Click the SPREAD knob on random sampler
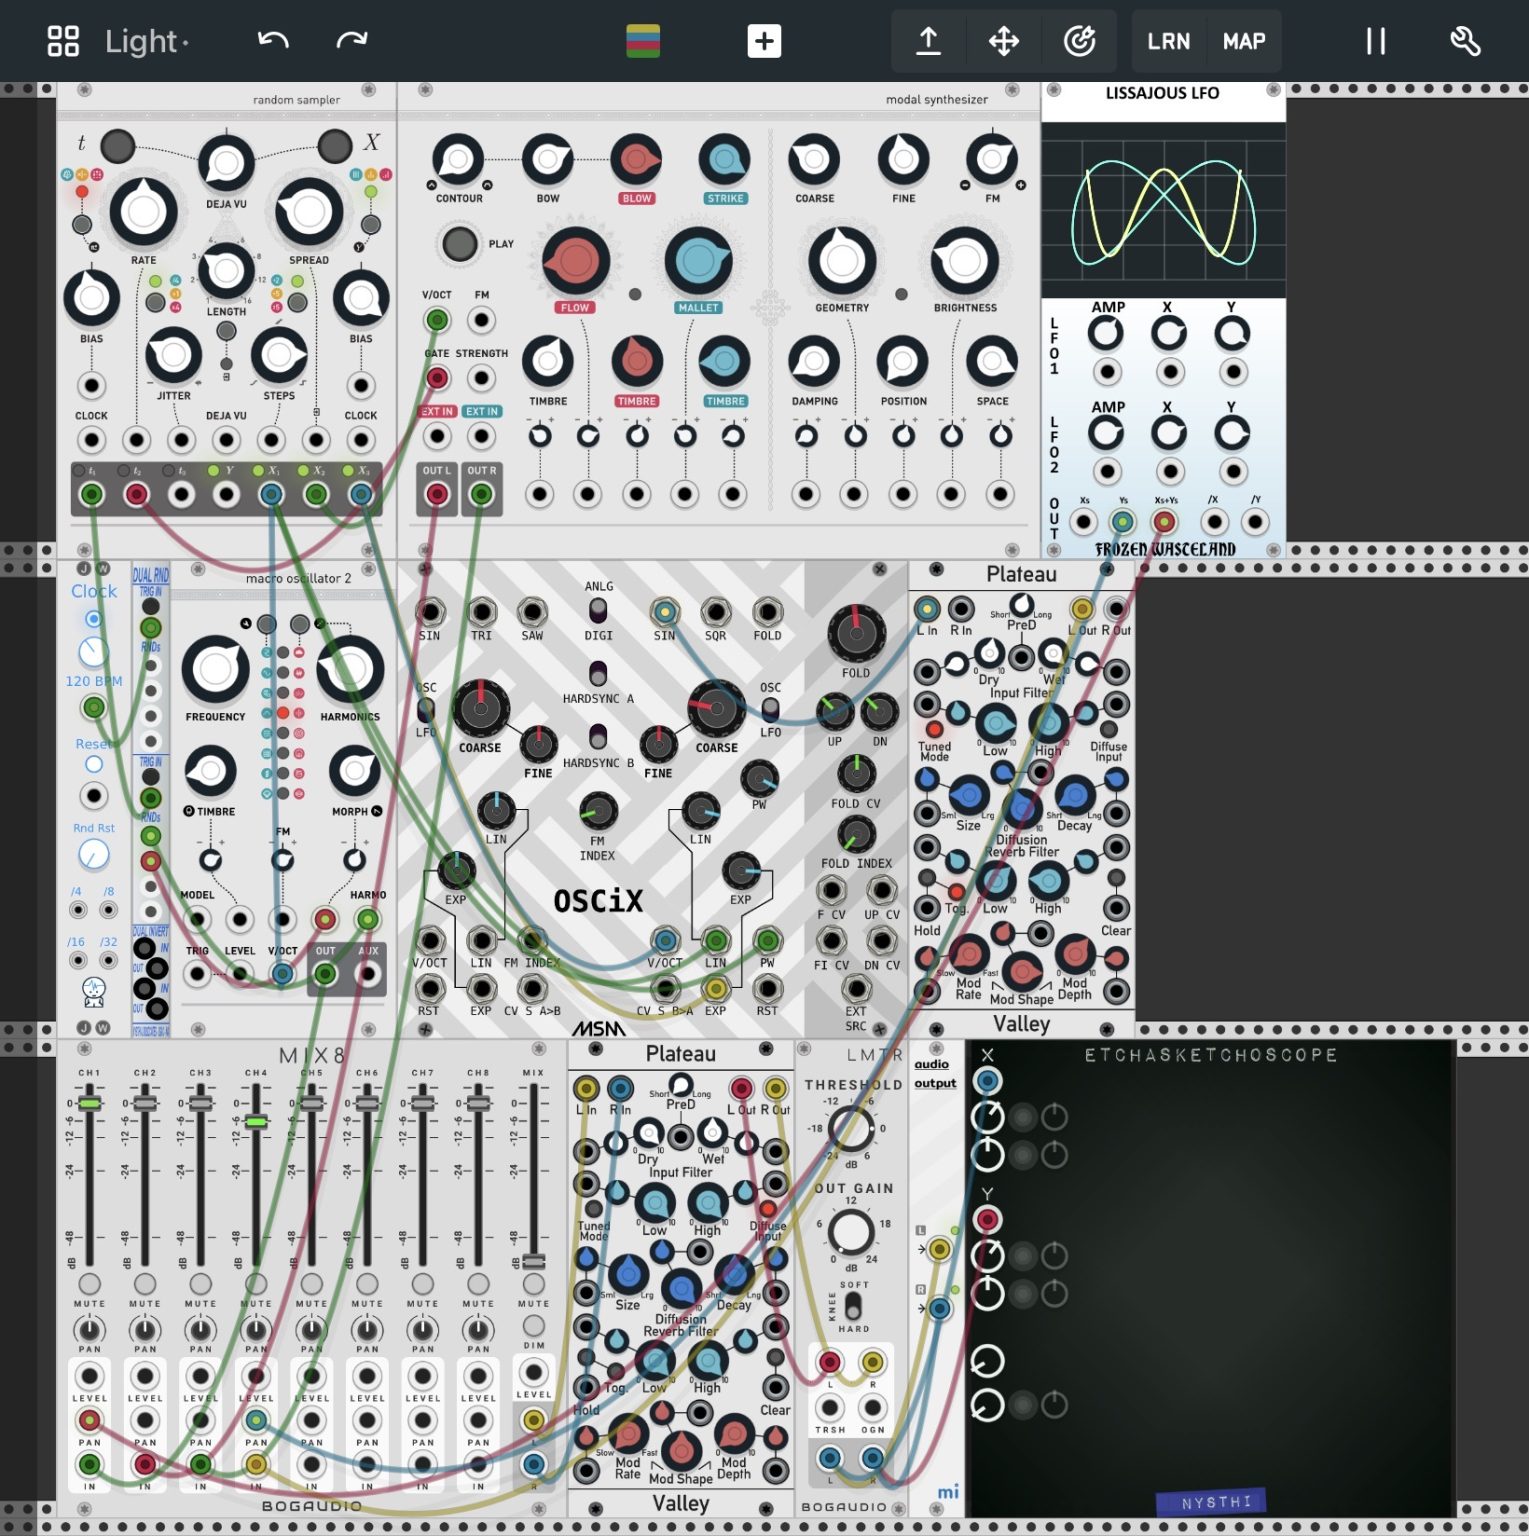This screenshot has height=1536, width=1529. pos(309,212)
